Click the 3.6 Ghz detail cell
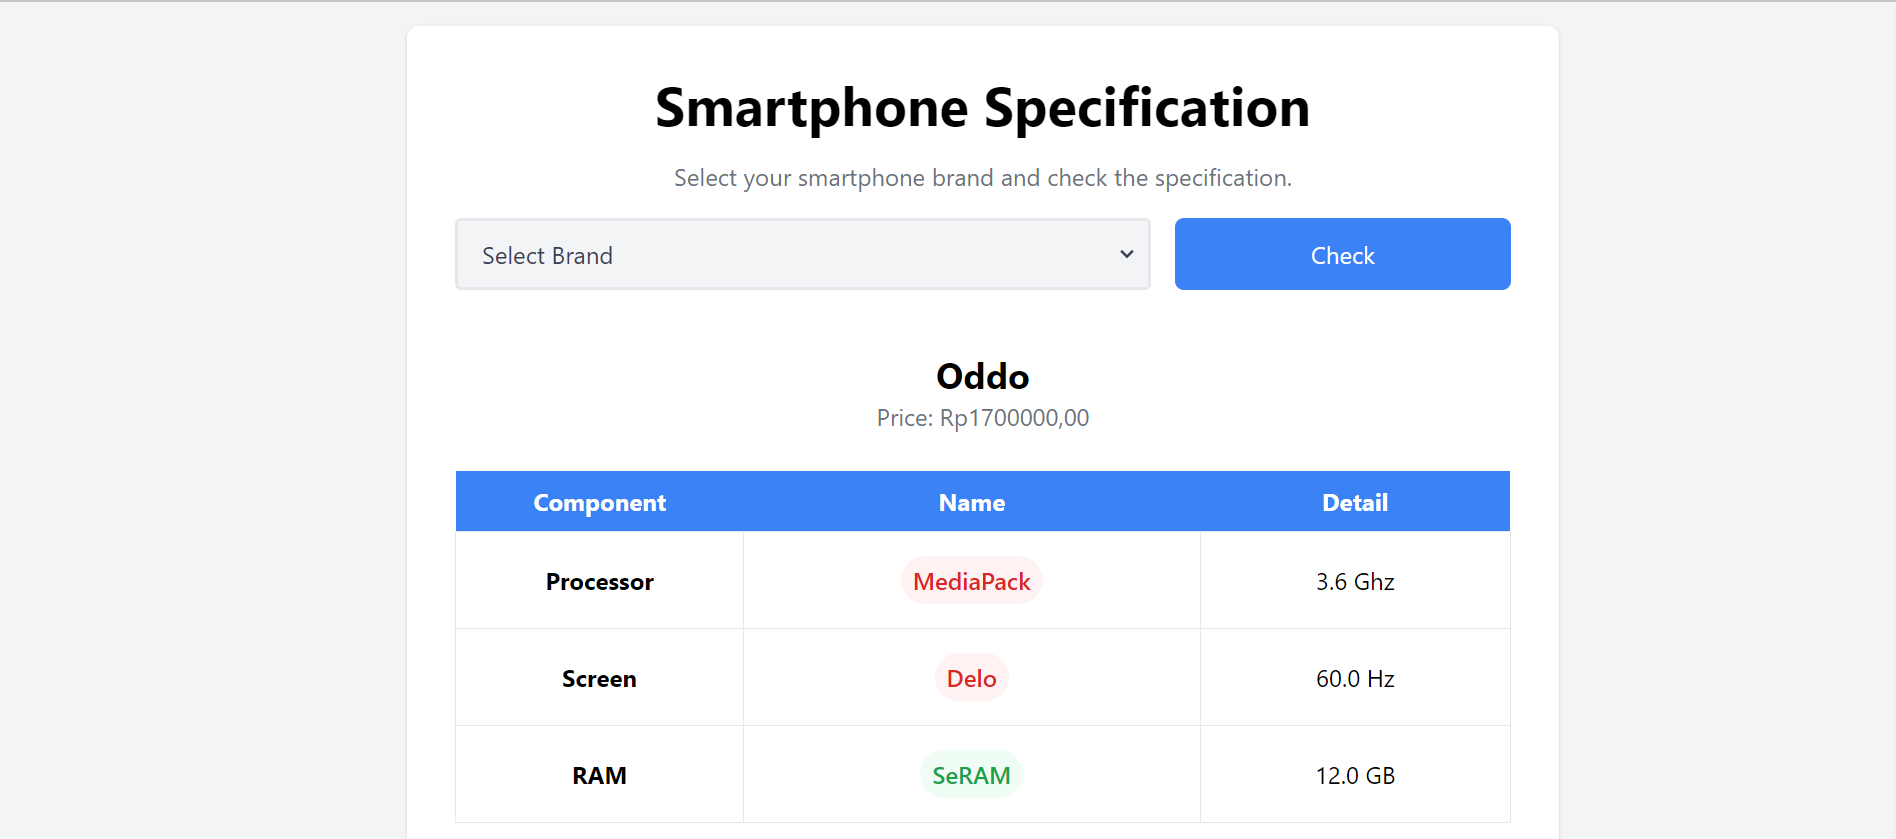1896x839 pixels. pos(1354,582)
